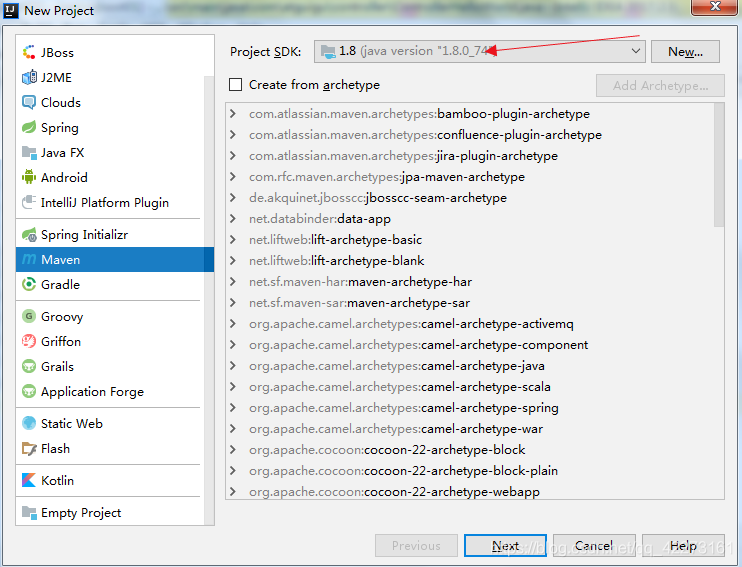742x567 pixels.
Task: Select camel-archetype-java row
Action: pos(470,366)
